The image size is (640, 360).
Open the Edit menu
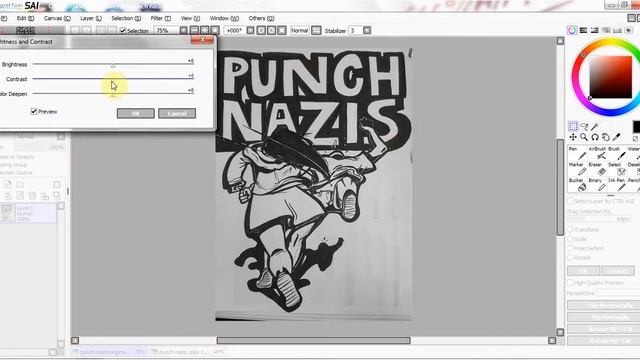25,18
